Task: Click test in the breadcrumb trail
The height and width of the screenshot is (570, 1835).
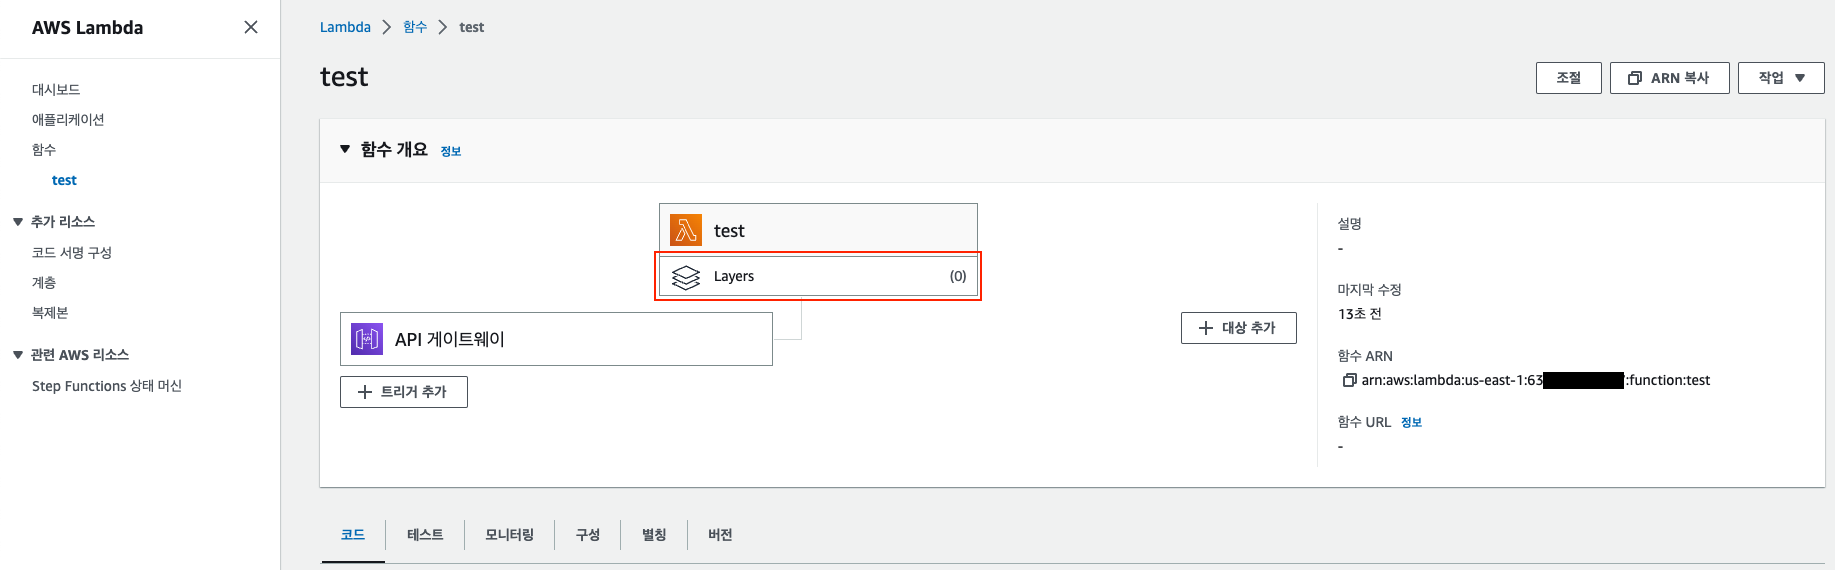Action: (x=472, y=27)
